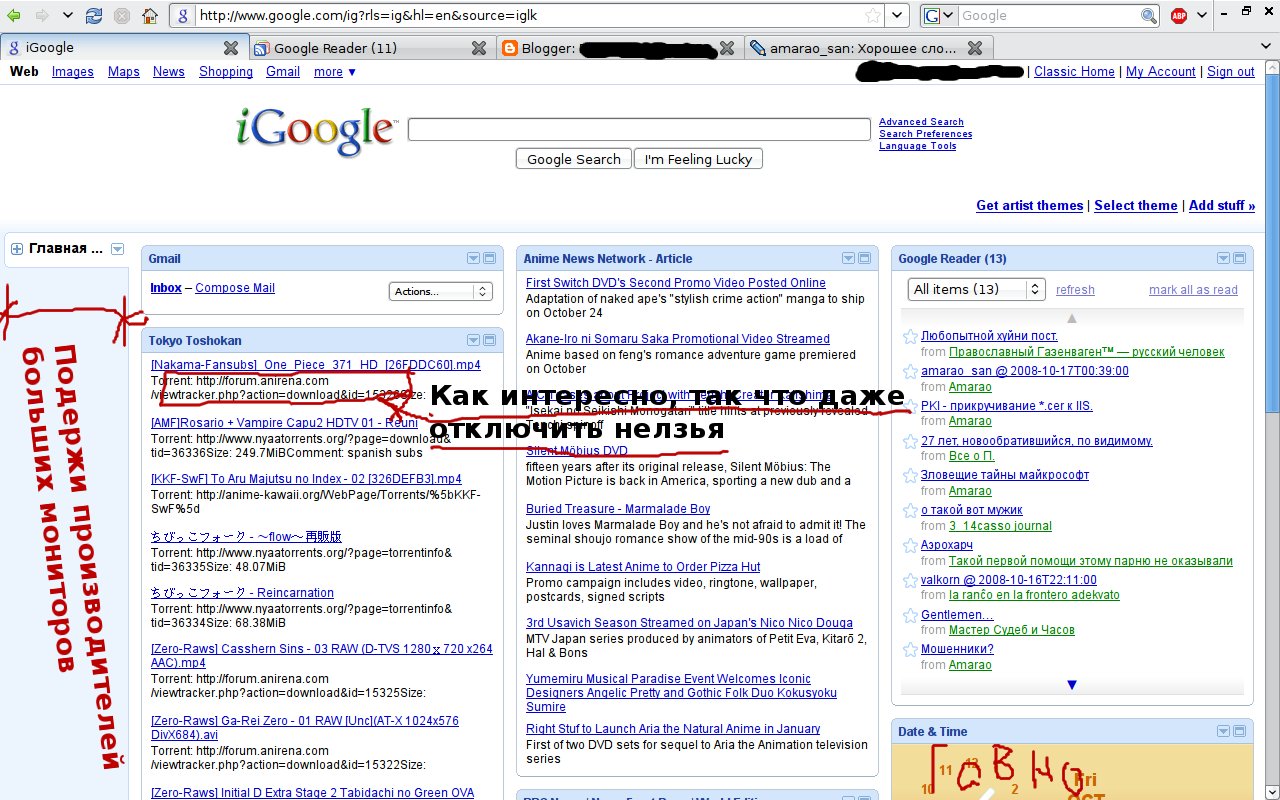1280x800 pixels.
Task: Open Images in the Google bar
Action: click(73, 71)
